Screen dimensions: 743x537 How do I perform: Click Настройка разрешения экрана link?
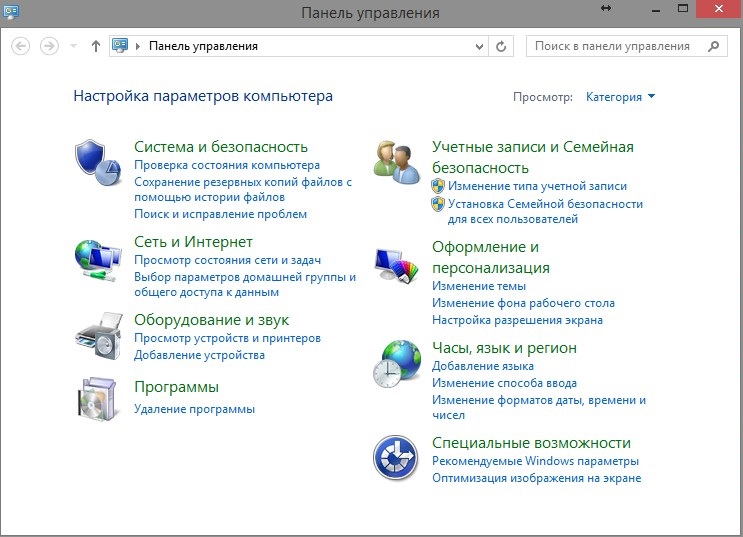tap(517, 320)
